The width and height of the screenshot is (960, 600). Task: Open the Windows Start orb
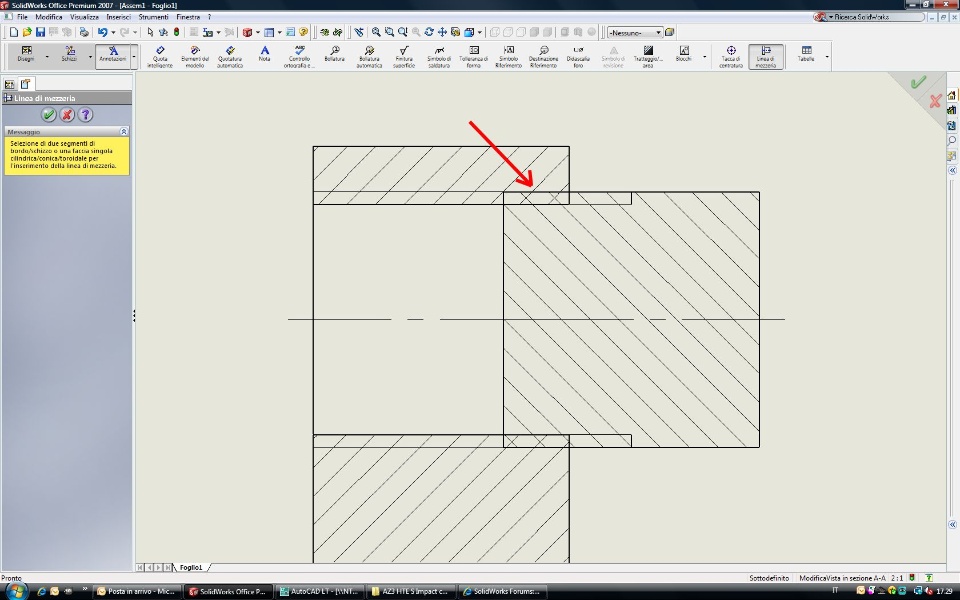point(16,591)
